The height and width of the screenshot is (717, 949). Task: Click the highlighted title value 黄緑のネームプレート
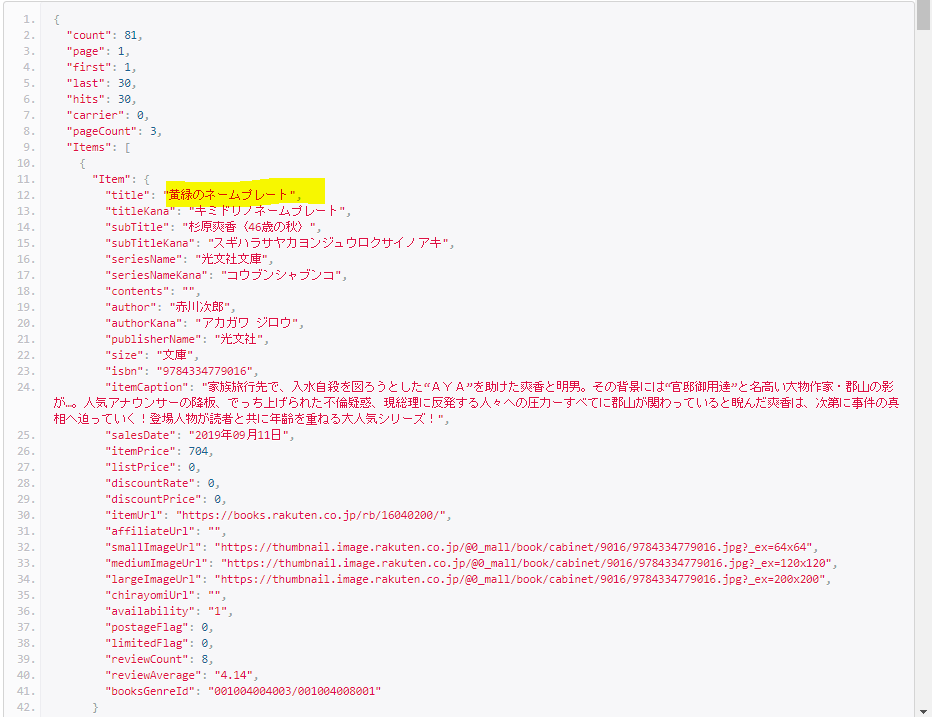[x=231, y=195]
